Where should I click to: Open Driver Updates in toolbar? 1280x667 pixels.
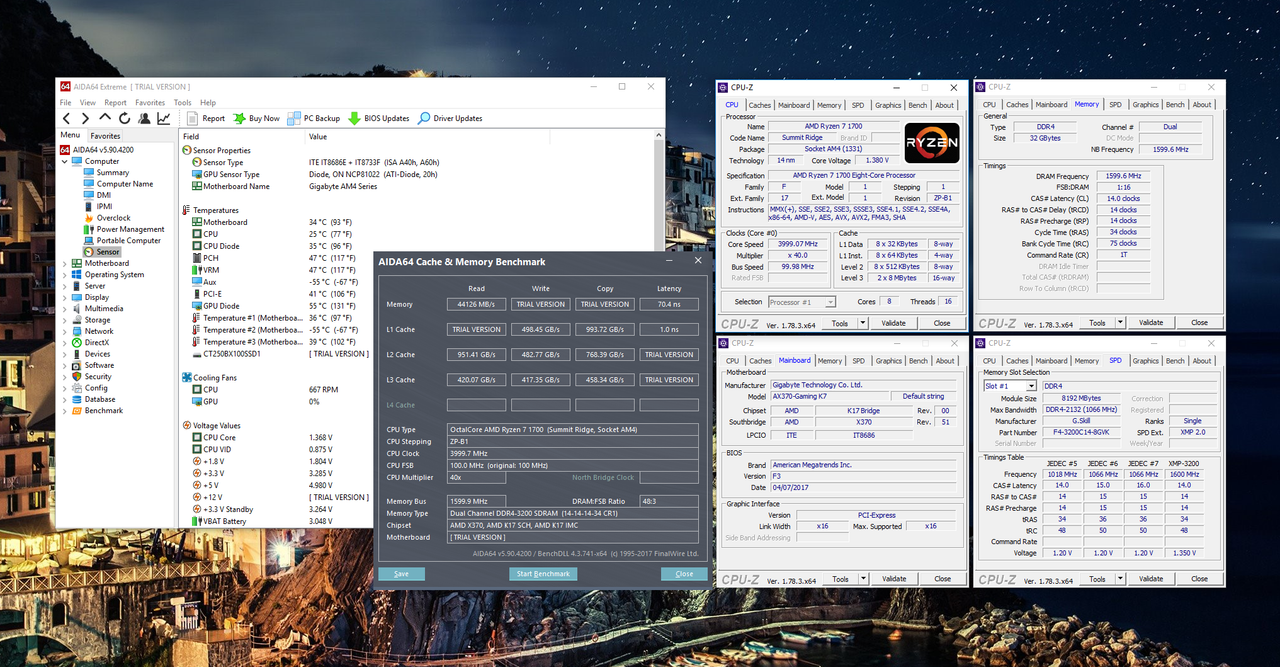pos(450,118)
